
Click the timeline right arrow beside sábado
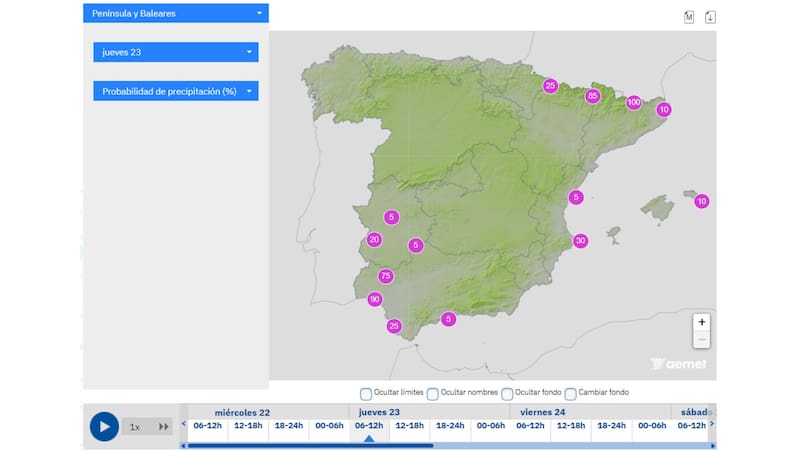click(712, 423)
